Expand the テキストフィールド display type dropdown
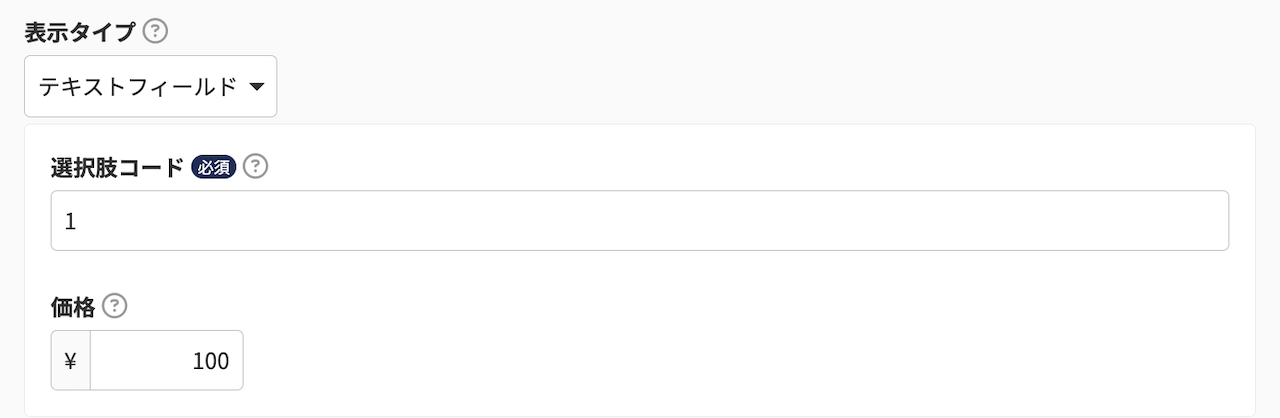Screen dimensions: 1280x418 (150, 86)
